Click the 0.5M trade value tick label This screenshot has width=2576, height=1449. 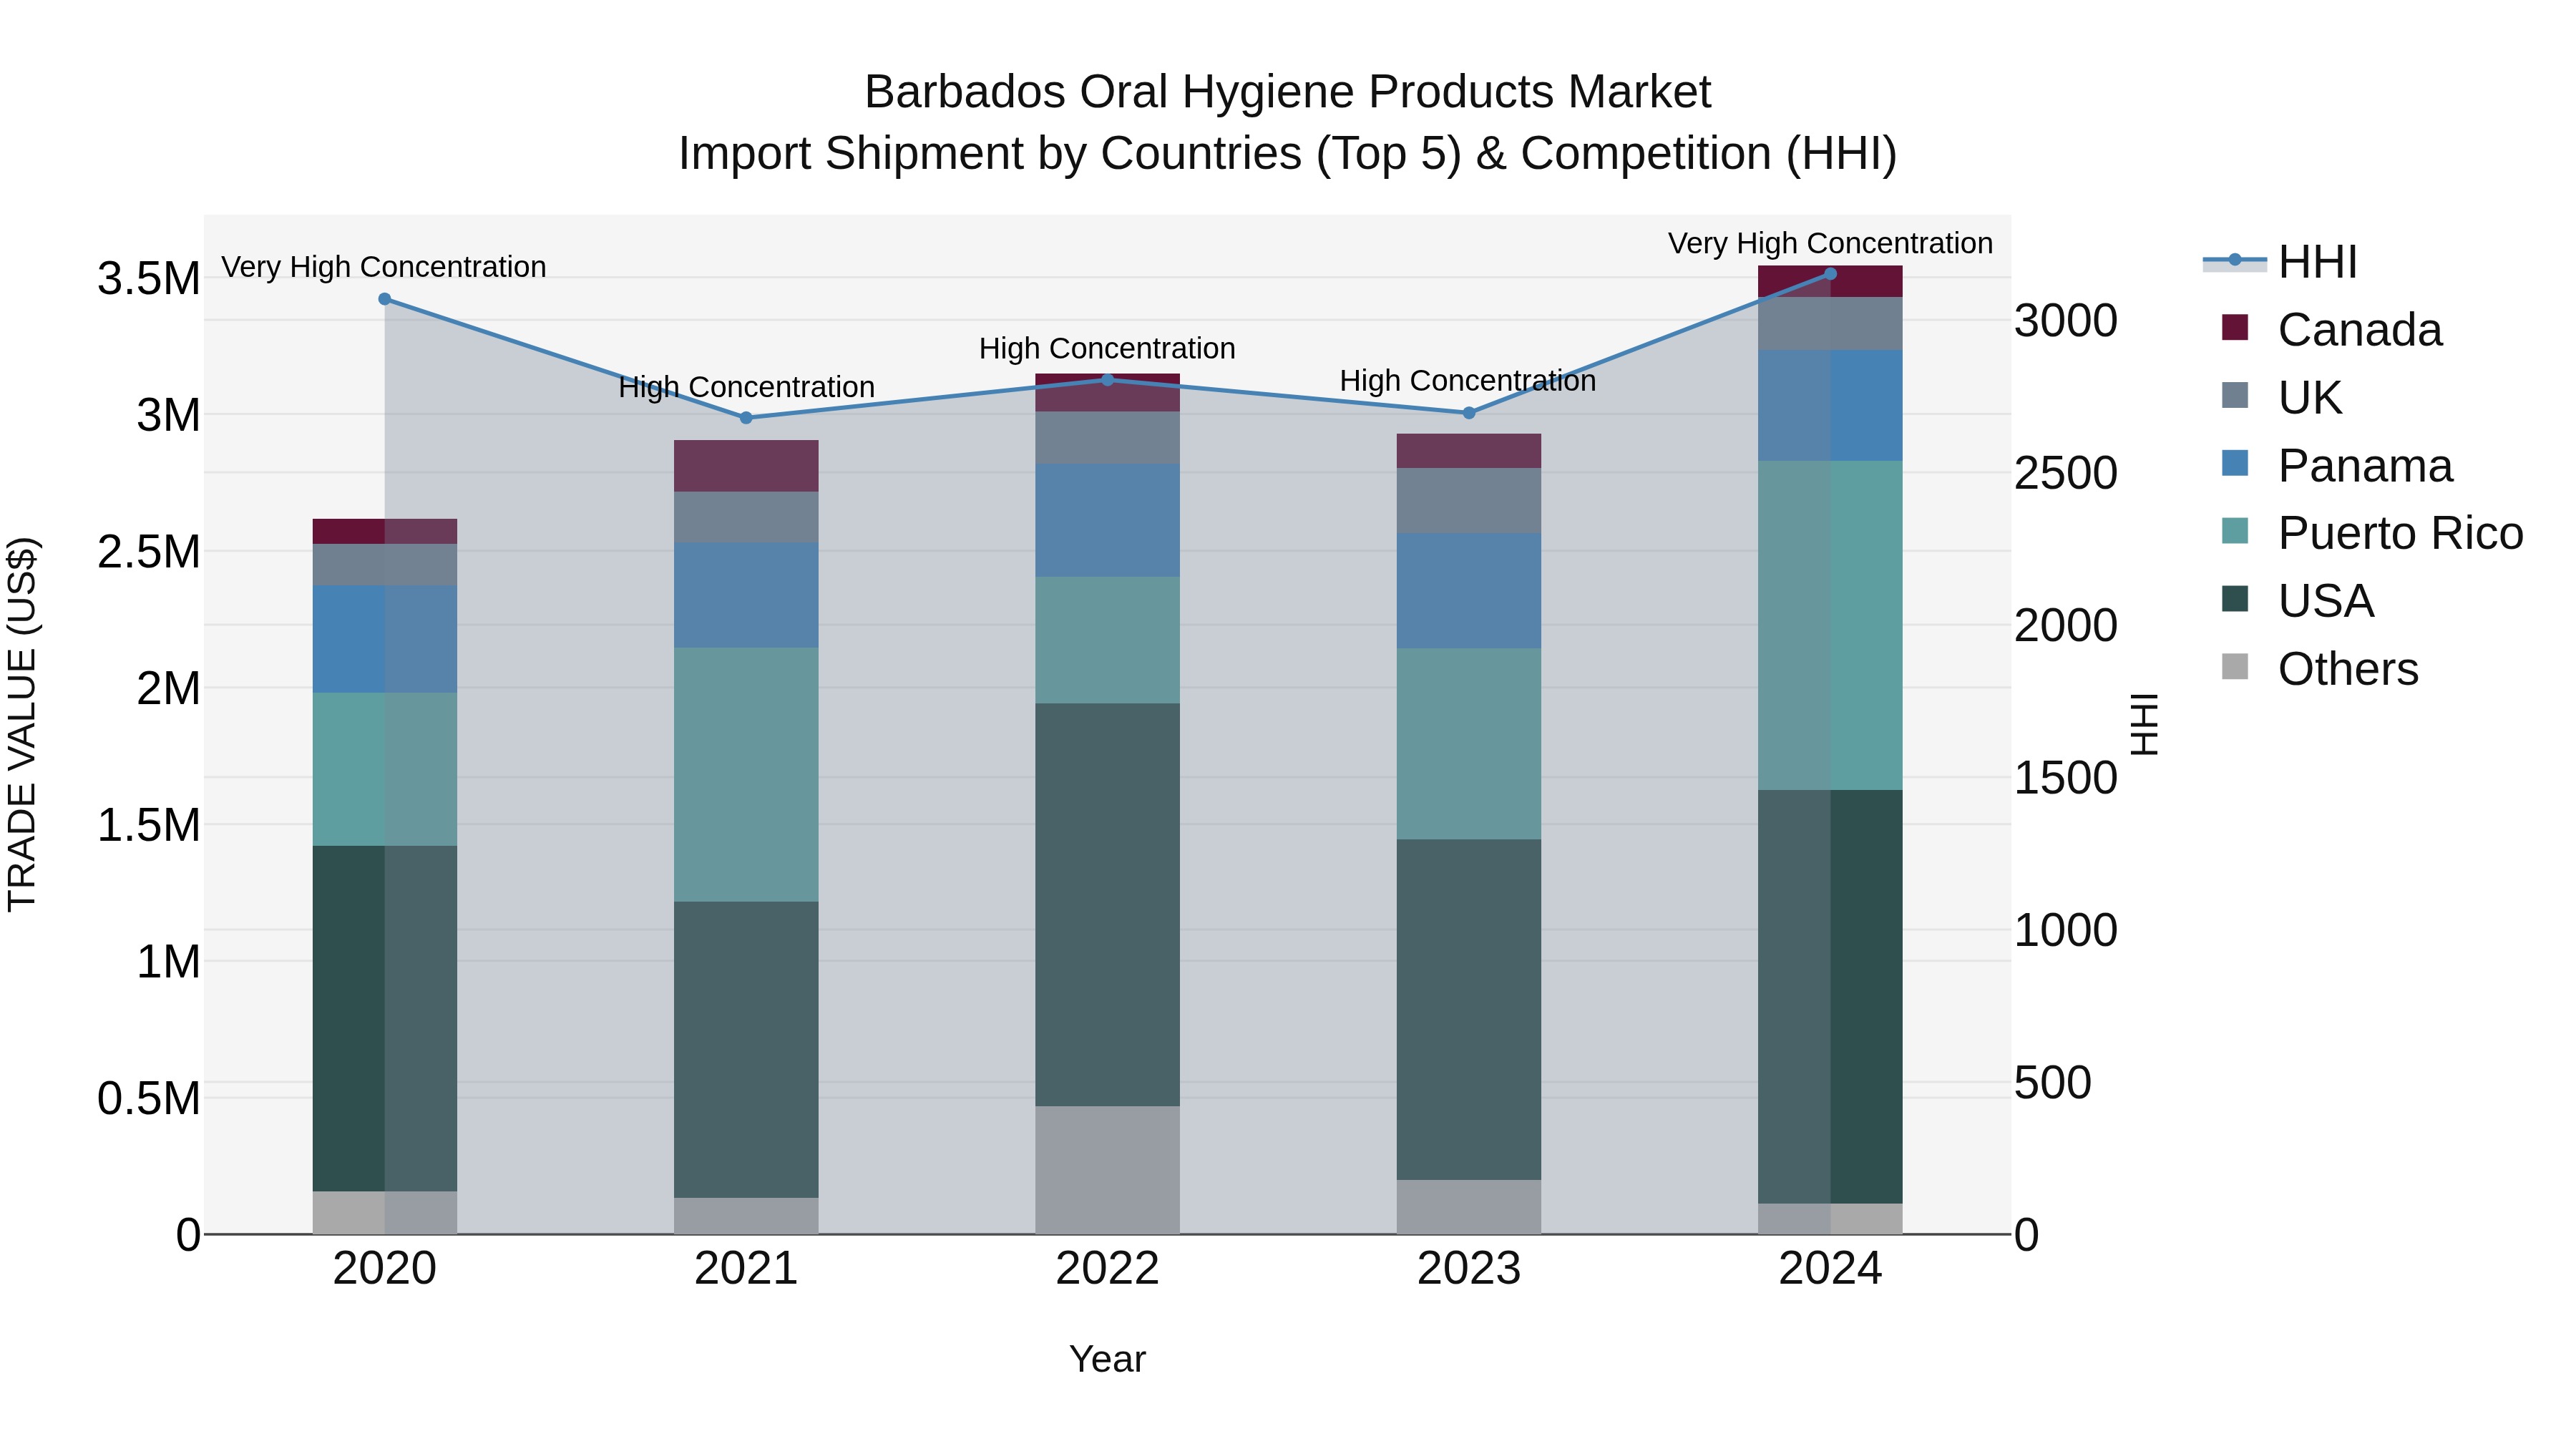click(x=149, y=1099)
